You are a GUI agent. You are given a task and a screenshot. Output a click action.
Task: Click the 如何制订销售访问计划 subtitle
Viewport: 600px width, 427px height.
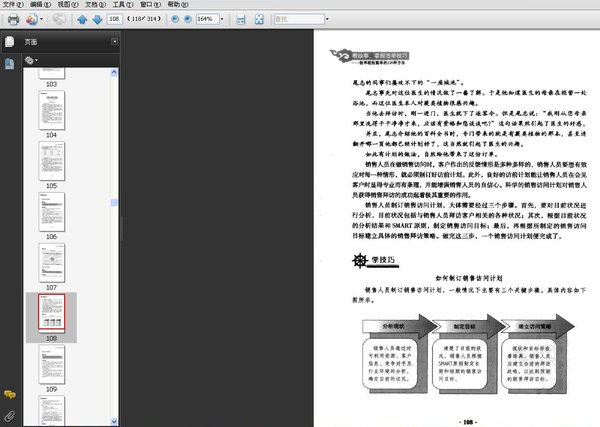click(x=469, y=278)
